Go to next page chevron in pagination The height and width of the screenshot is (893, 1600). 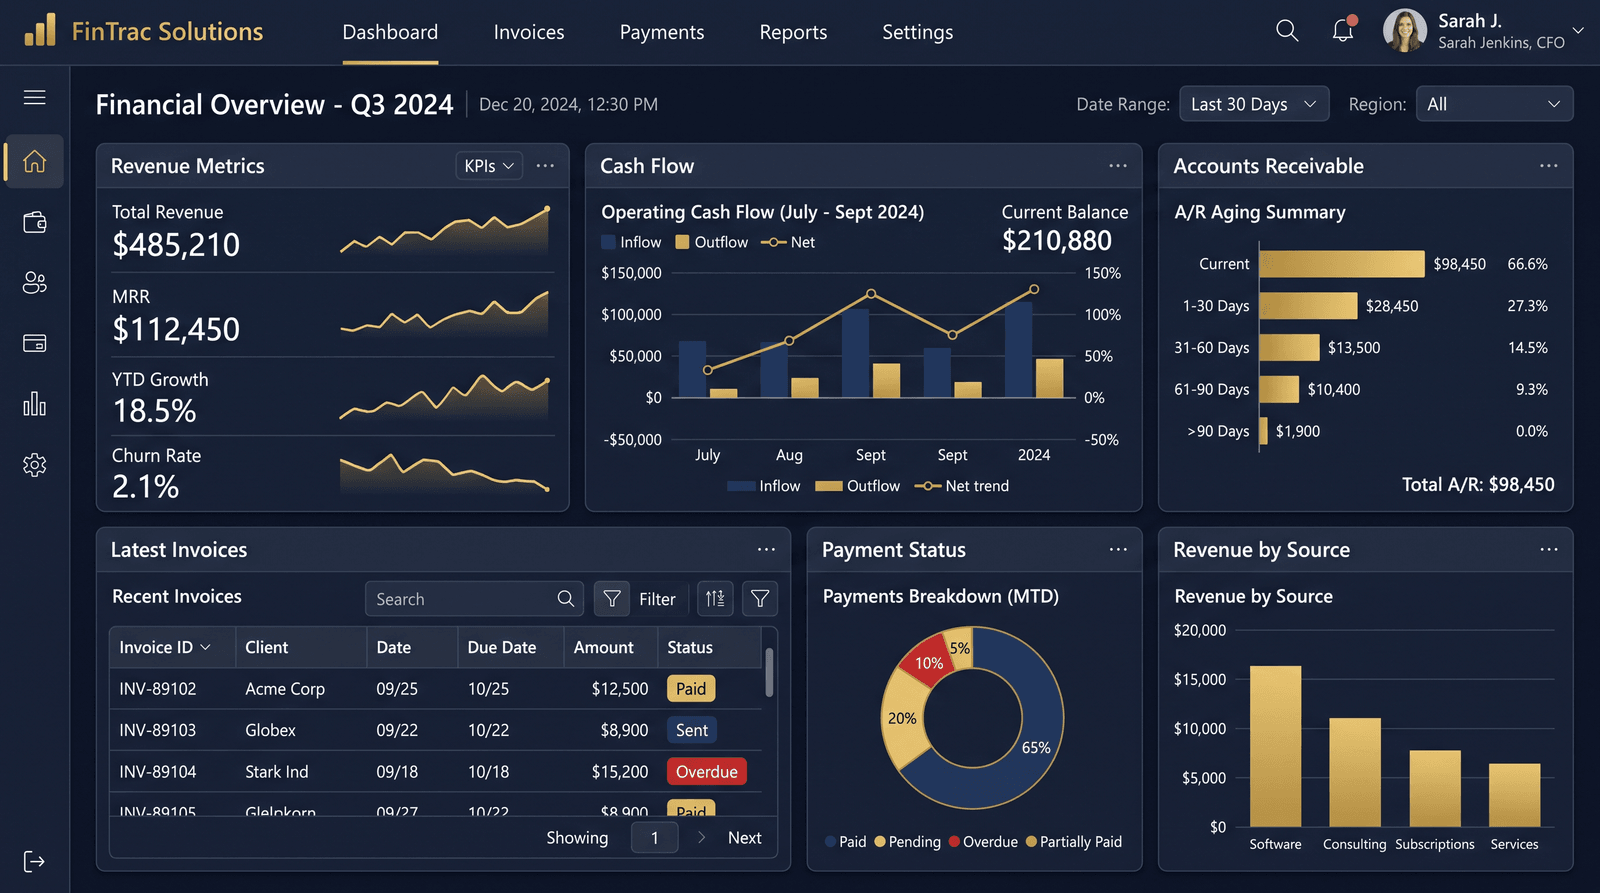[702, 838]
